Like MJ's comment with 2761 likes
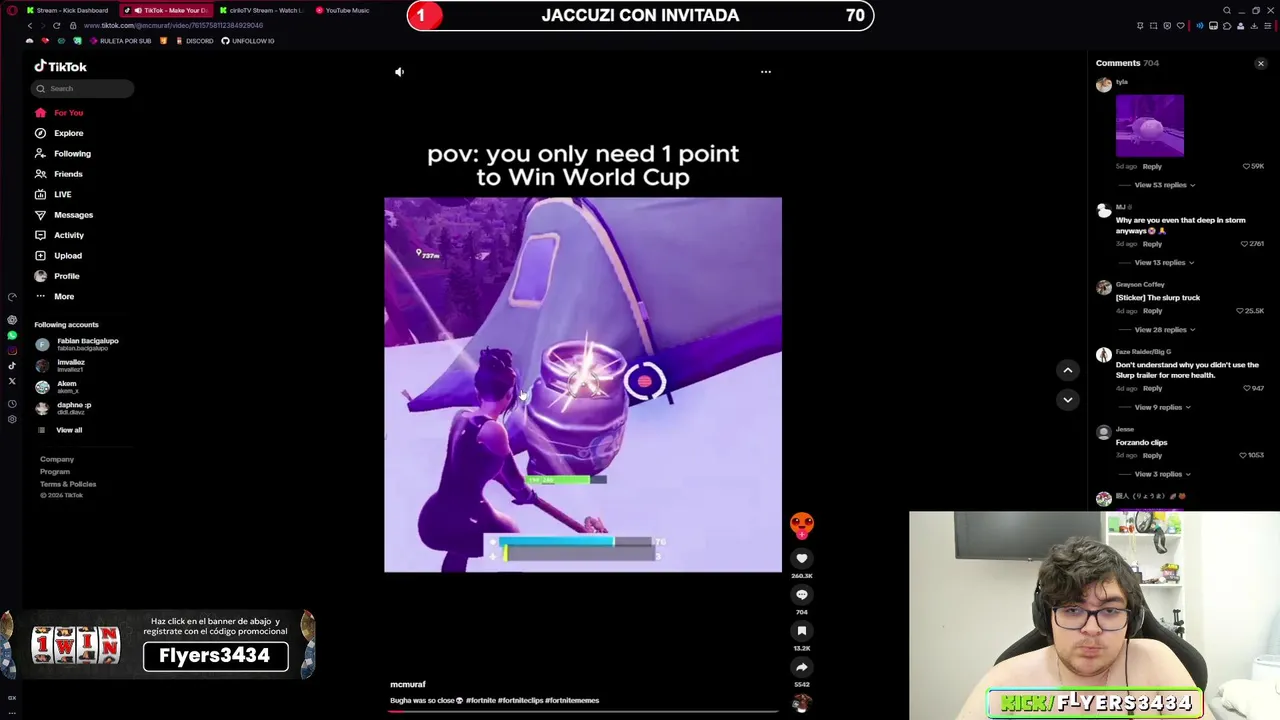Image resolution: width=1280 pixels, height=720 pixels. 1244,244
